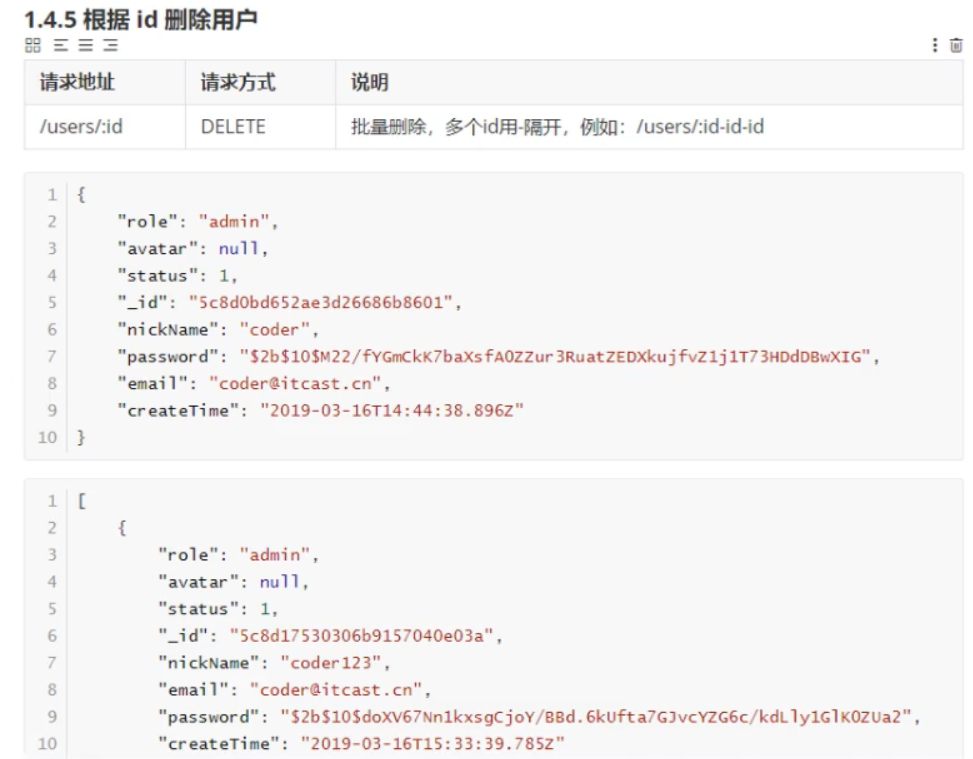Image resolution: width=973 pixels, height=759 pixels.
Task: Center-align the table column
Action: click(85, 44)
